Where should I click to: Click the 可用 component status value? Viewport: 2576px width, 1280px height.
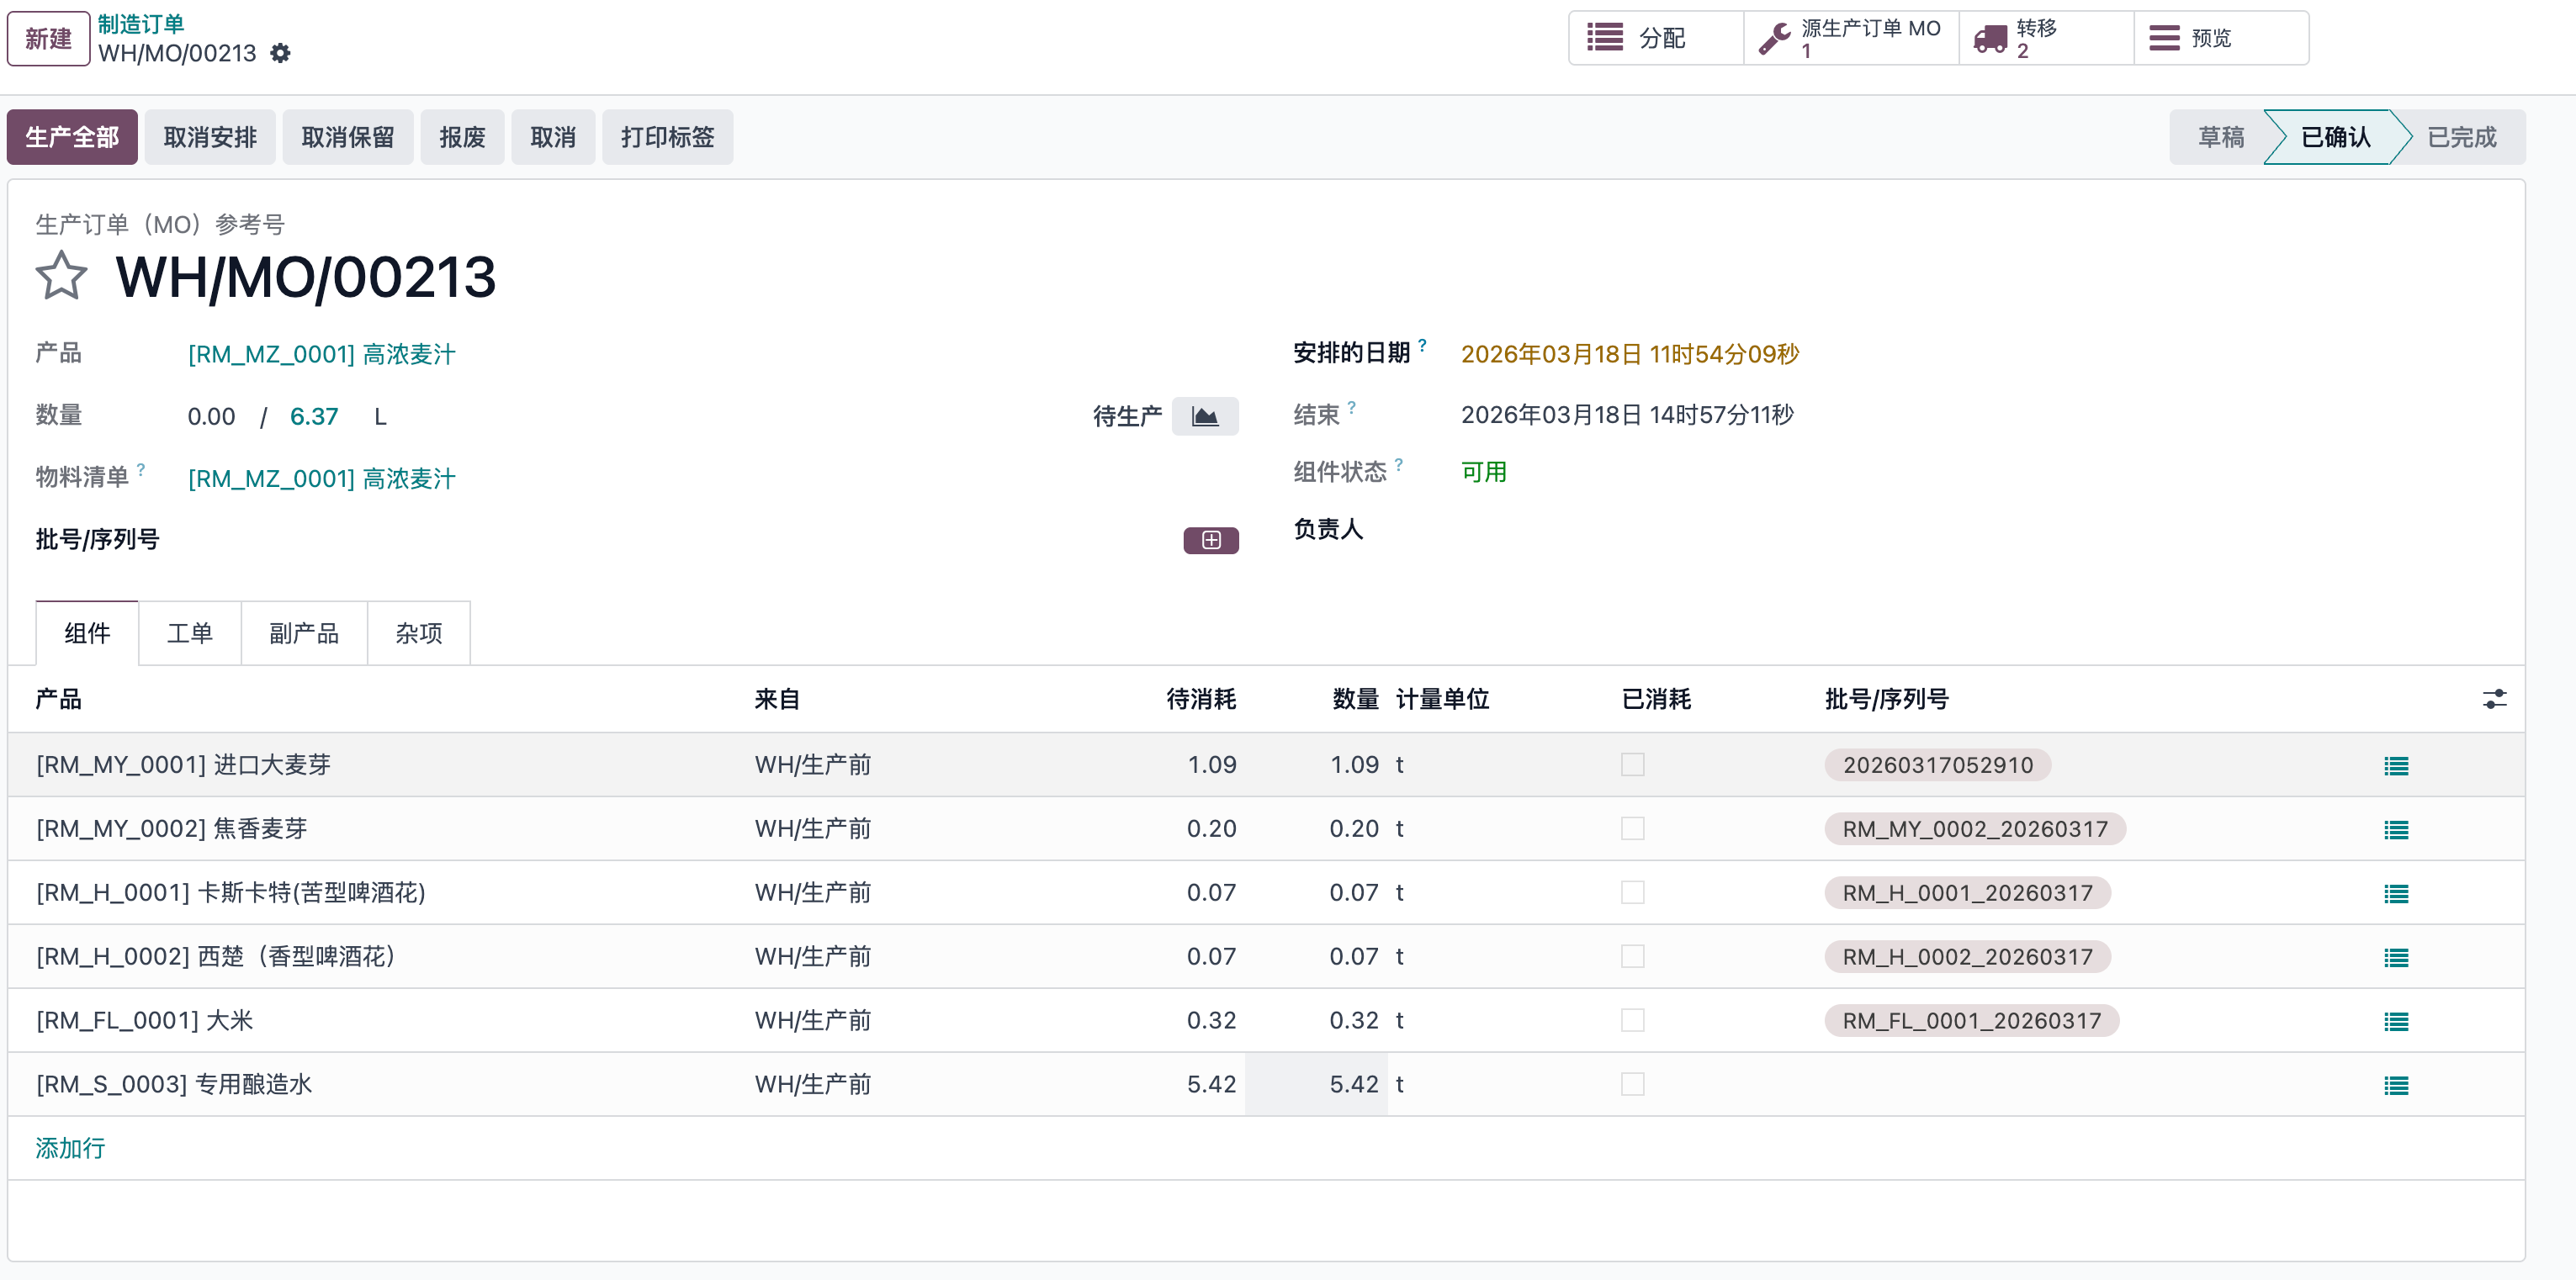(x=1484, y=472)
